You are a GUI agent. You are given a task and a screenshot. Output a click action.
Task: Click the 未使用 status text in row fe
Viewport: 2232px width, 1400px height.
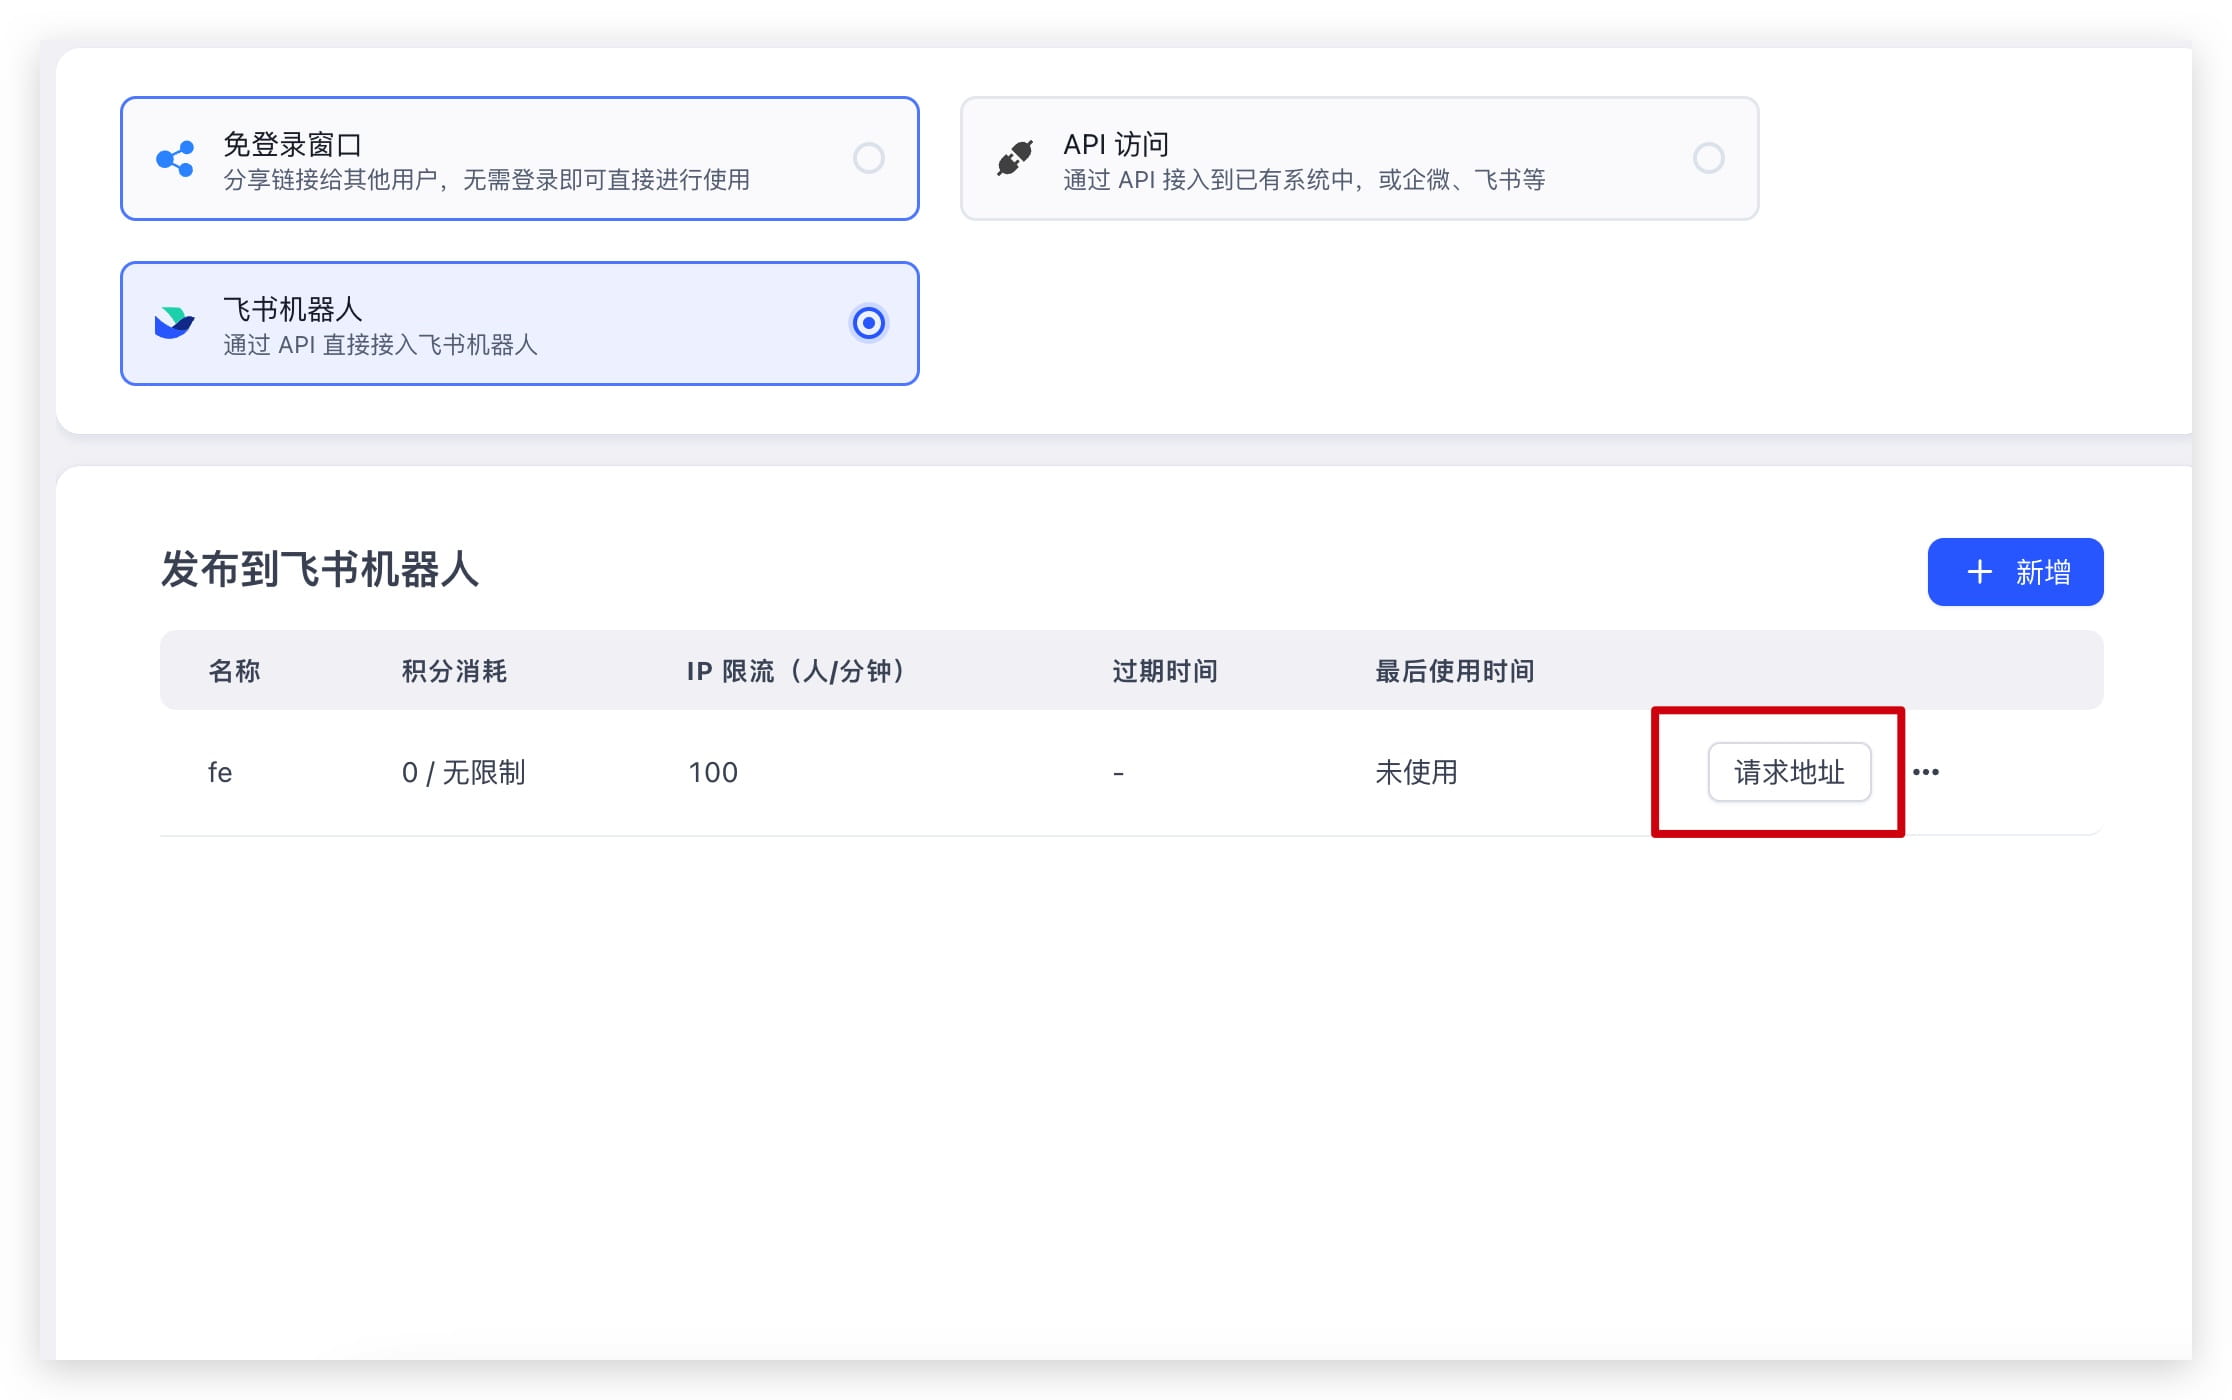[x=1417, y=771]
